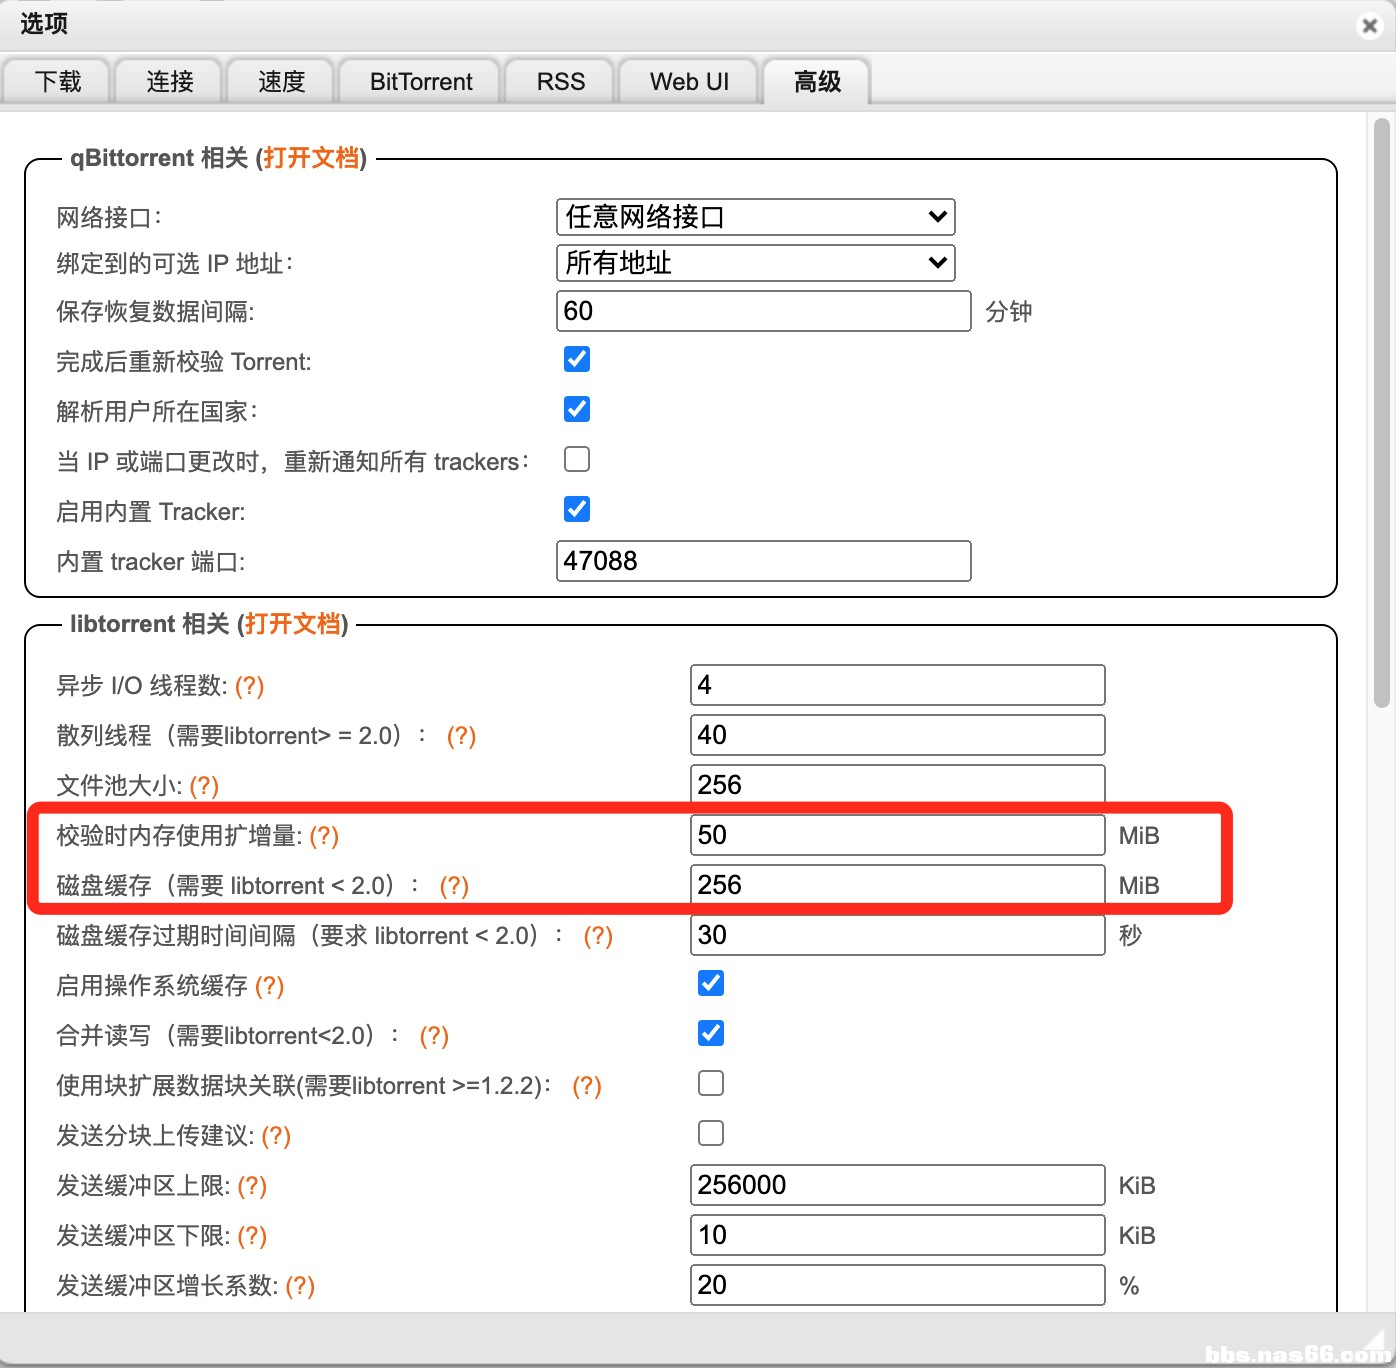The image size is (1396, 1368).
Task: Switch to the 连接 tab
Action: [169, 81]
